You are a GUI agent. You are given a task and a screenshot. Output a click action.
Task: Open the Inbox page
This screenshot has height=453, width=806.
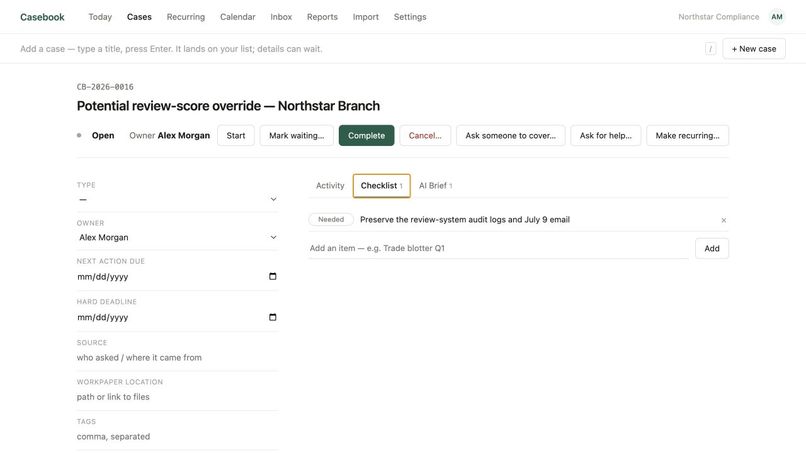(x=281, y=17)
